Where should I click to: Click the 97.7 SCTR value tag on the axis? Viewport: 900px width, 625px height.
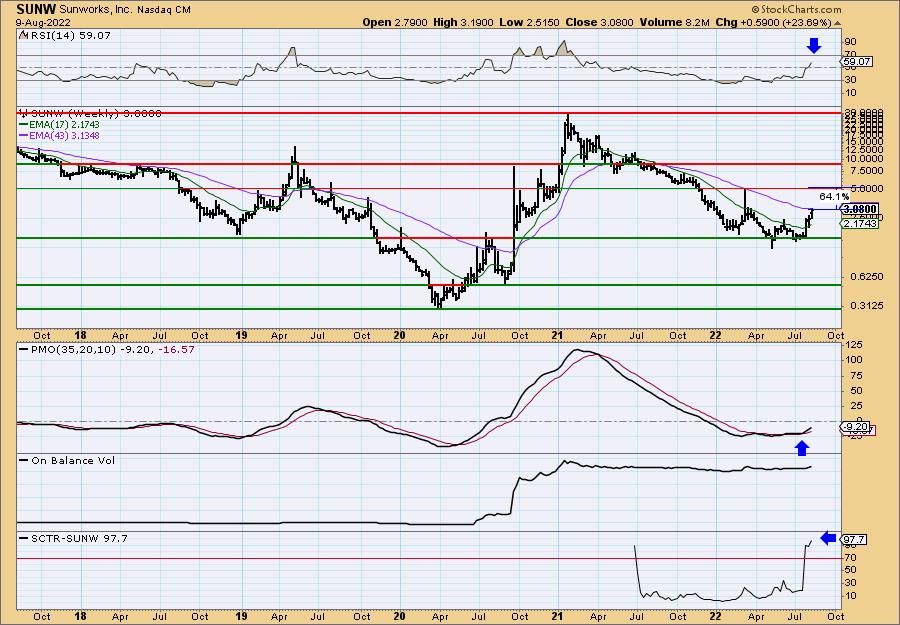click(854, 539)
